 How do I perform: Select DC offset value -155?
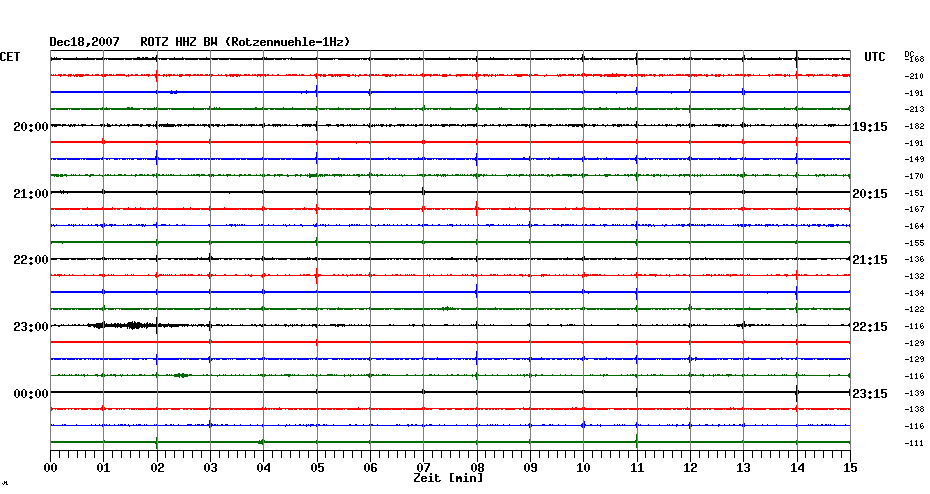pyautogui.click(x=914, y=243)
